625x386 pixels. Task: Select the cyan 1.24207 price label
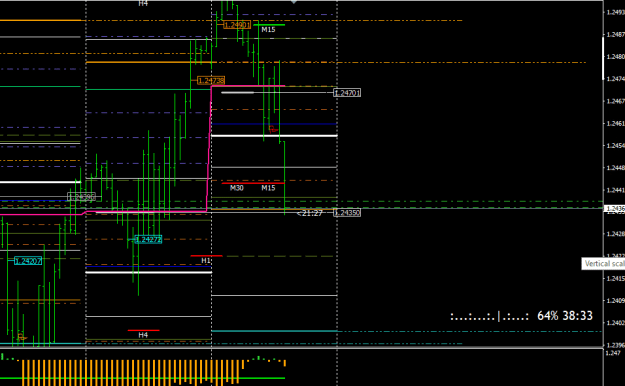click(28, 261)
